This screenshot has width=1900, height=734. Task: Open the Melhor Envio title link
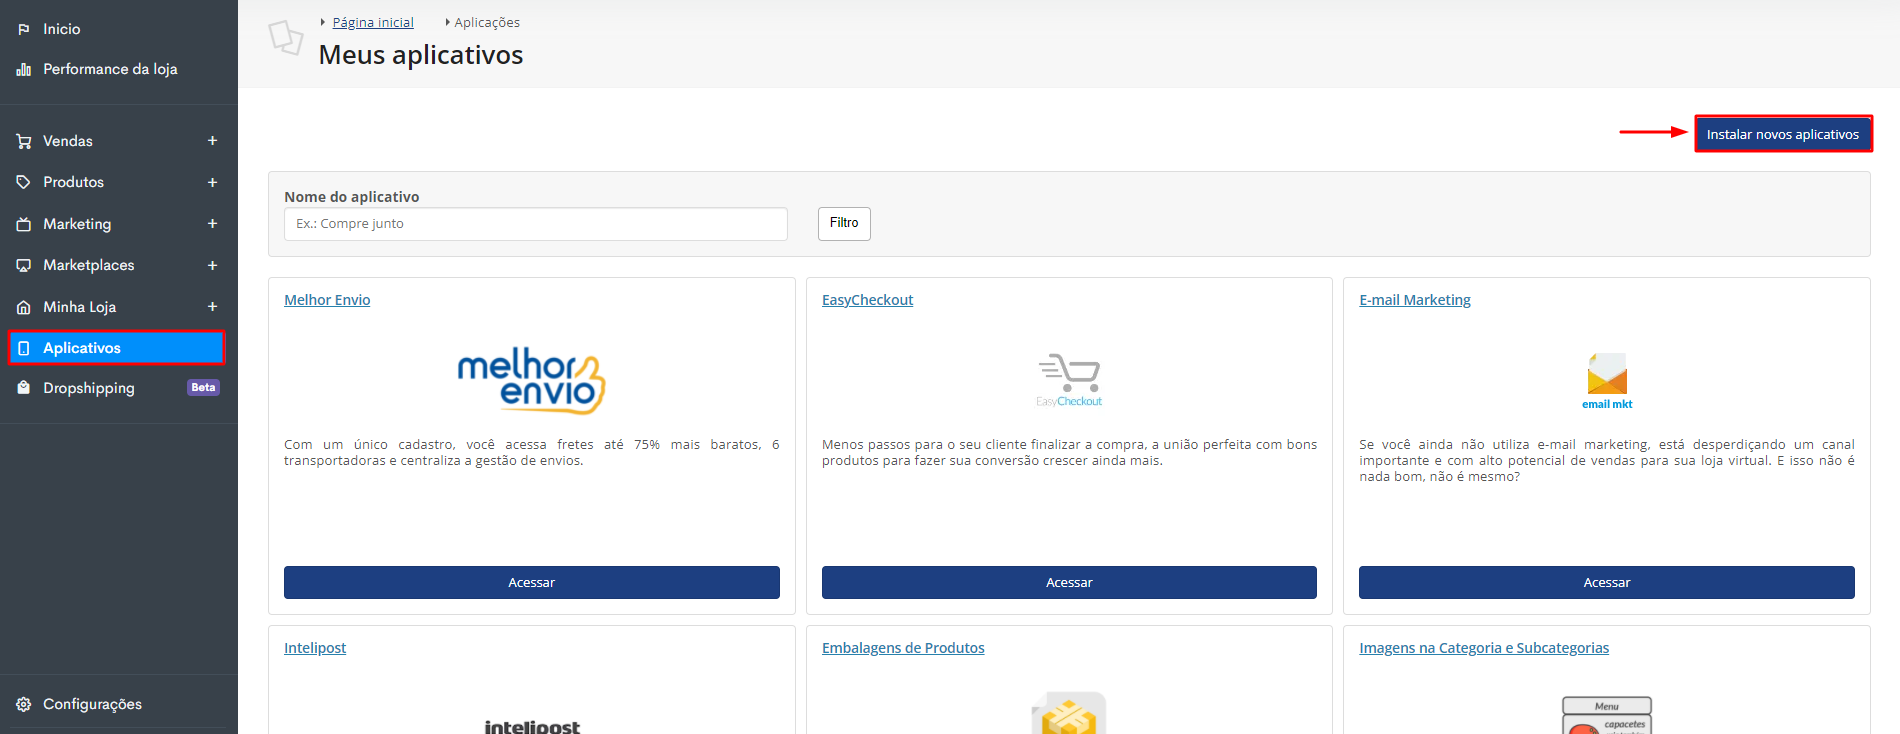327,300
